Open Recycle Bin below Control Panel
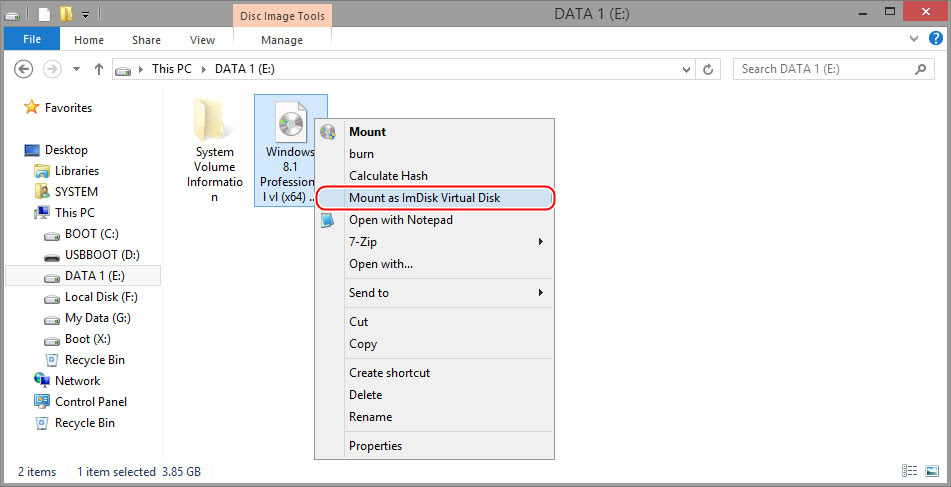951x487 pixels. (x=84, y=423)
